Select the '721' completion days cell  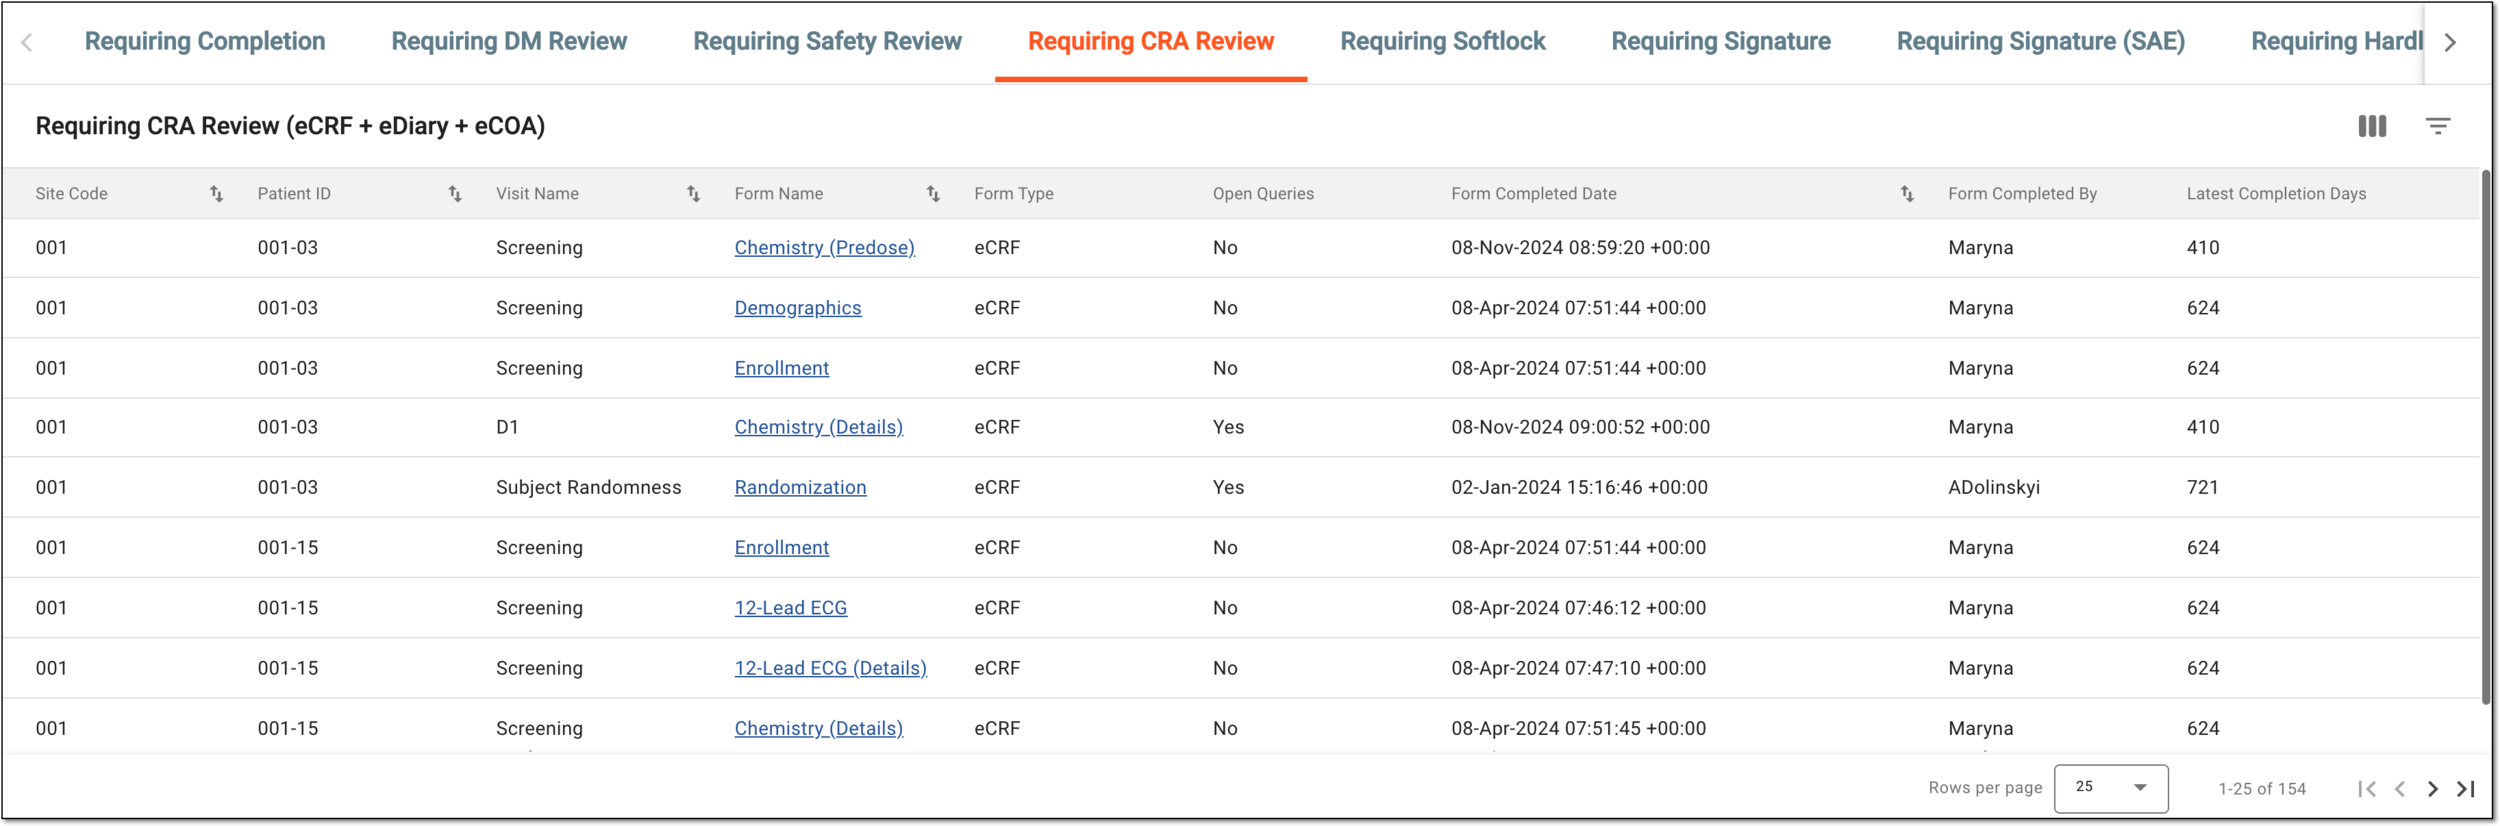[2202, 487]
